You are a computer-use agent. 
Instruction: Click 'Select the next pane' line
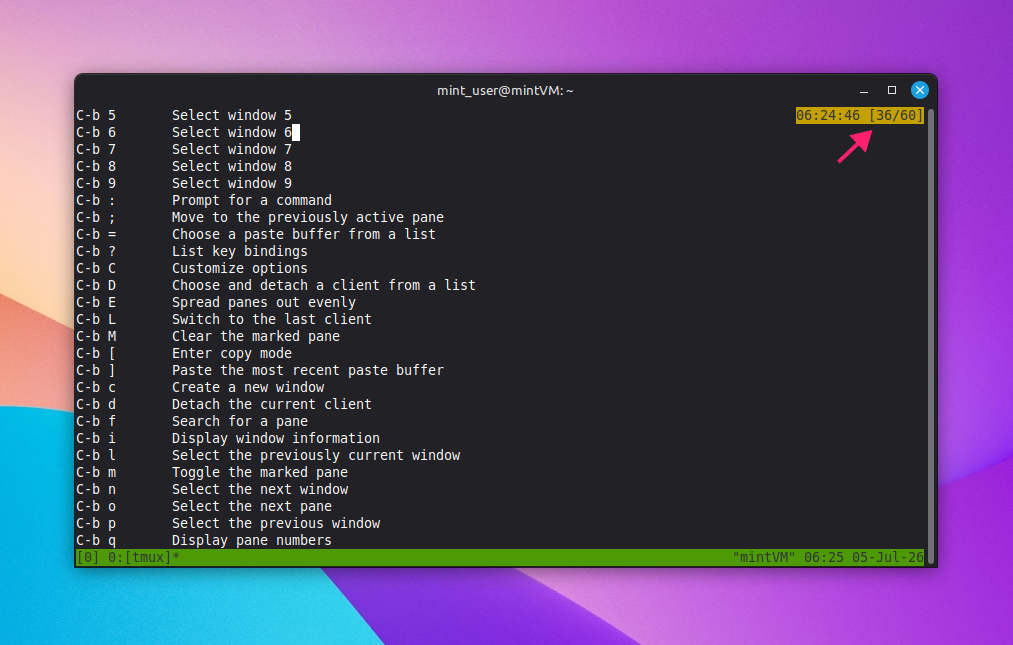[252, 507]
